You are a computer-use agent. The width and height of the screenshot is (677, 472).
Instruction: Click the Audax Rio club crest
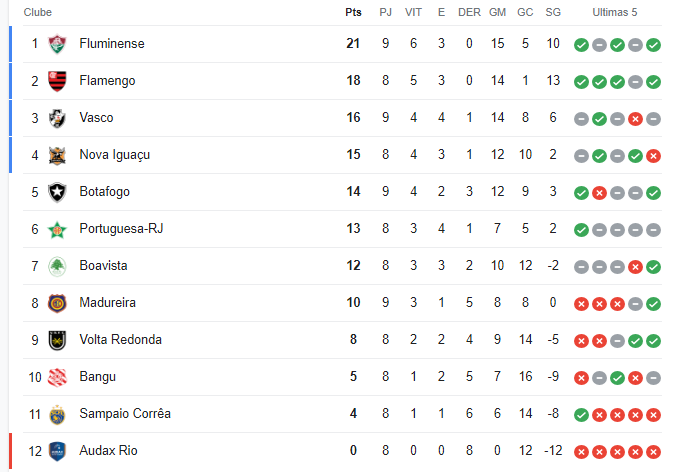(x=57, y=451)
